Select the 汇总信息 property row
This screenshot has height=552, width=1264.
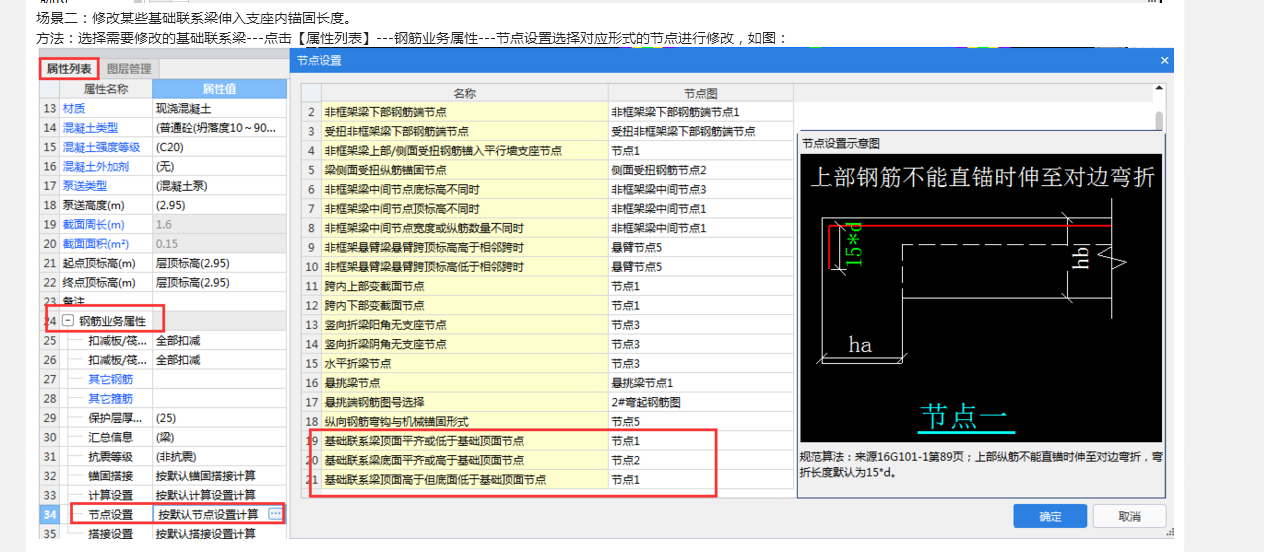(x=163, y=437)
